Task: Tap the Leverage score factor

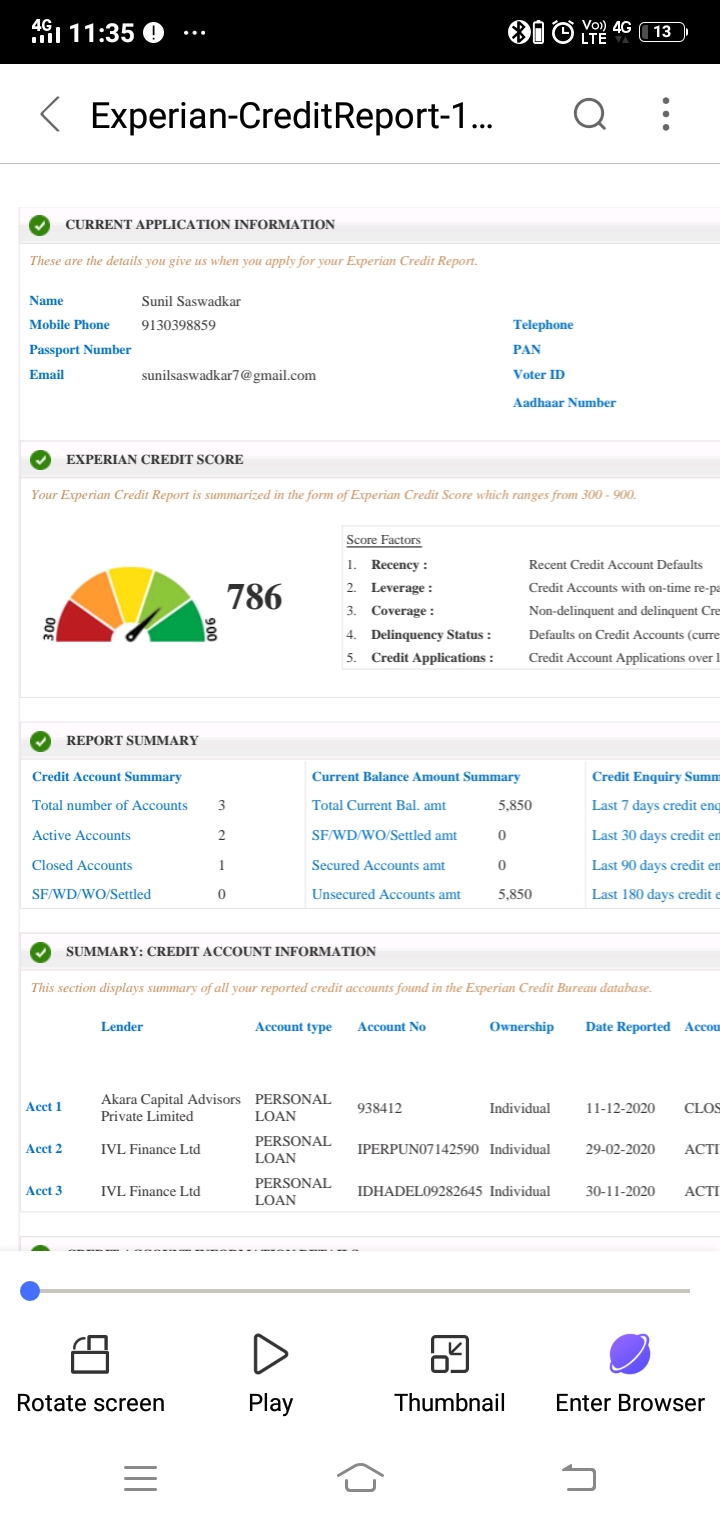Action: coord(402,588)
